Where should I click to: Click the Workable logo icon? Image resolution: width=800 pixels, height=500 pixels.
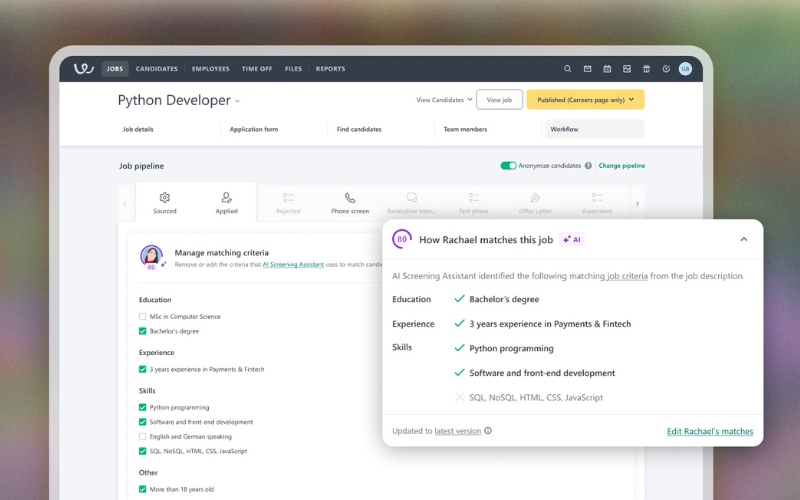click(84, 69)
